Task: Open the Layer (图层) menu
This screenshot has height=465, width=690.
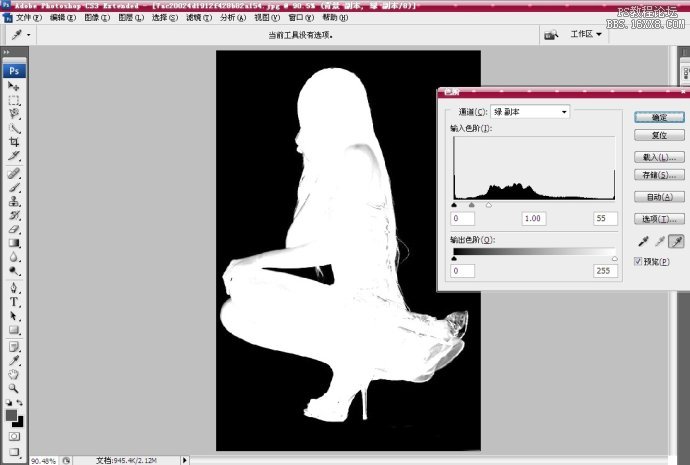Action: point(131,18)
